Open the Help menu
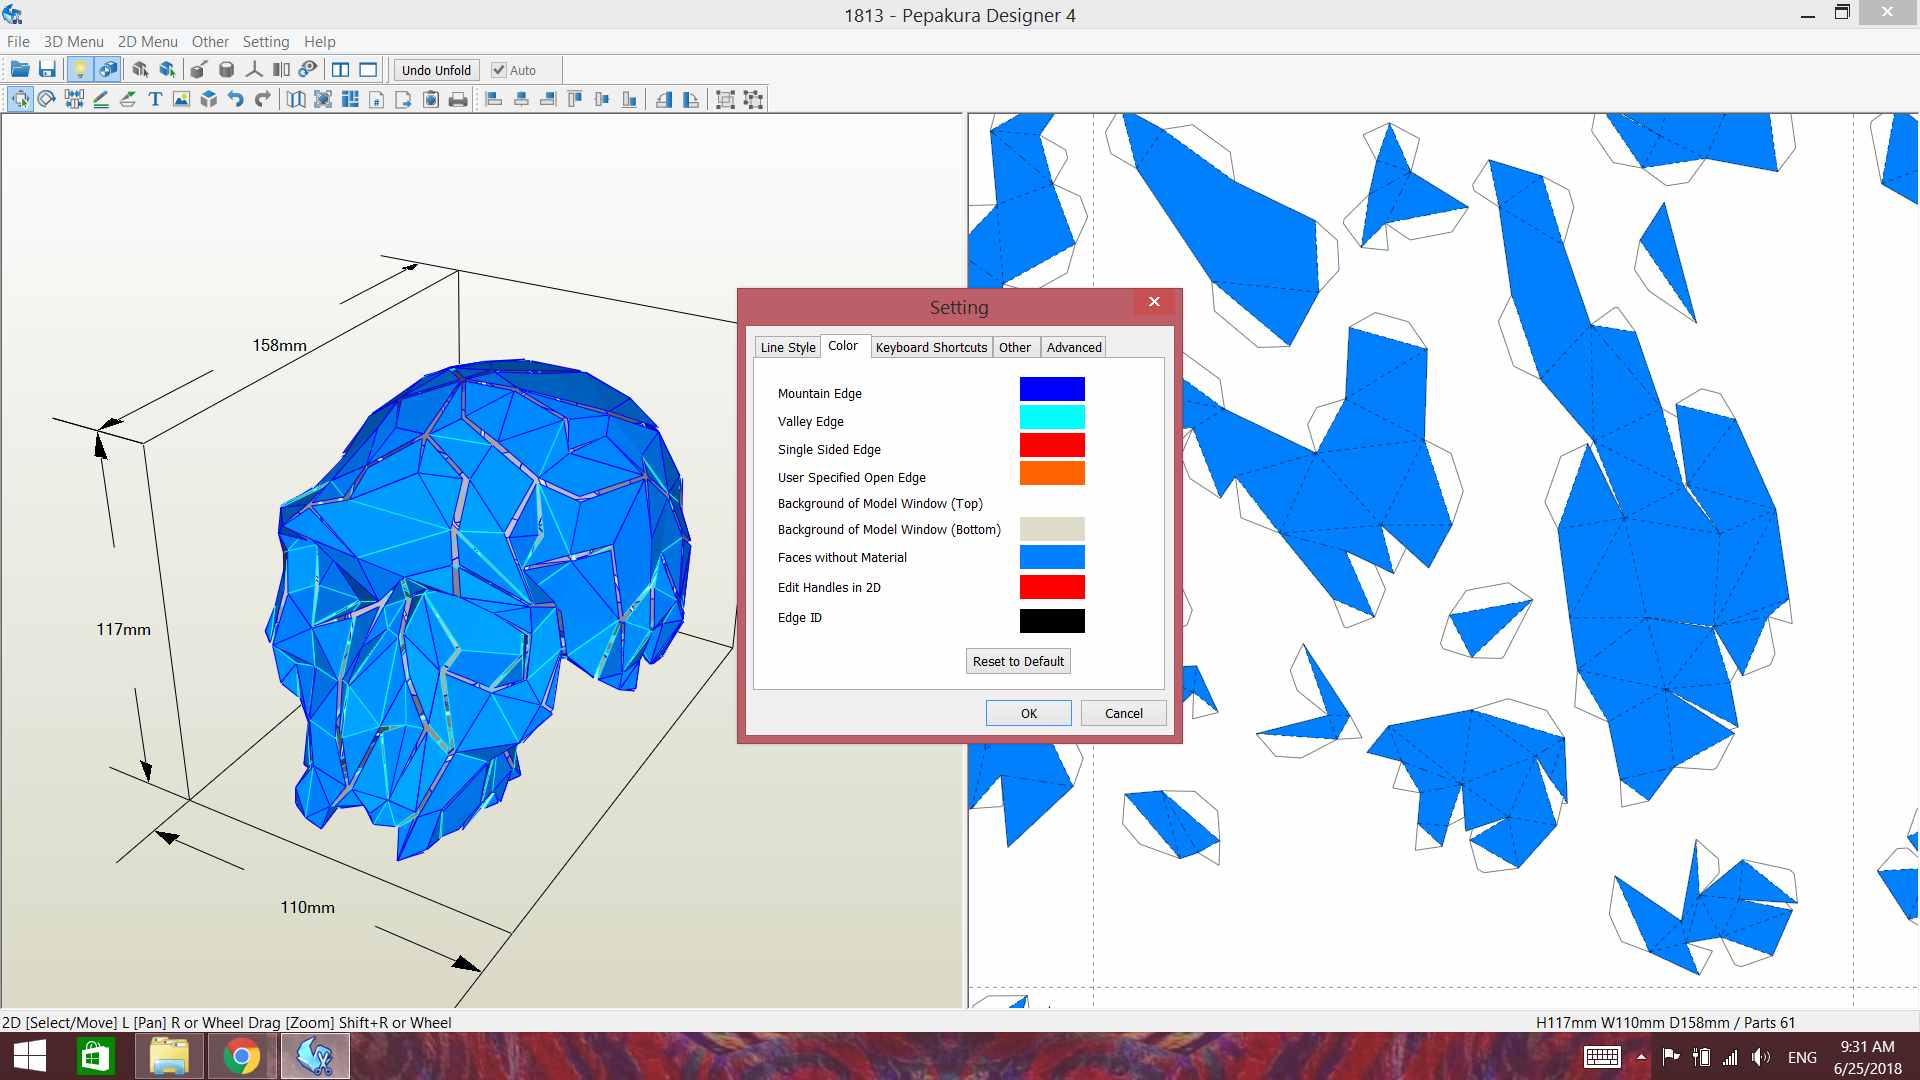This screenshot has width=1920, height=1080. 319,41
